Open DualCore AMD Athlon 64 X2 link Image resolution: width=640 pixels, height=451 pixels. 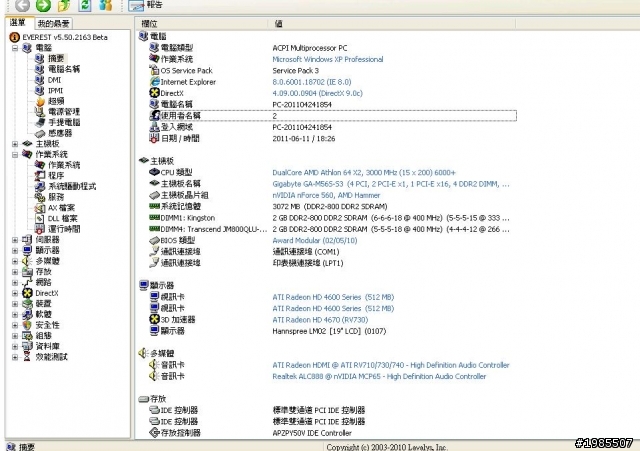click(364, 173)
